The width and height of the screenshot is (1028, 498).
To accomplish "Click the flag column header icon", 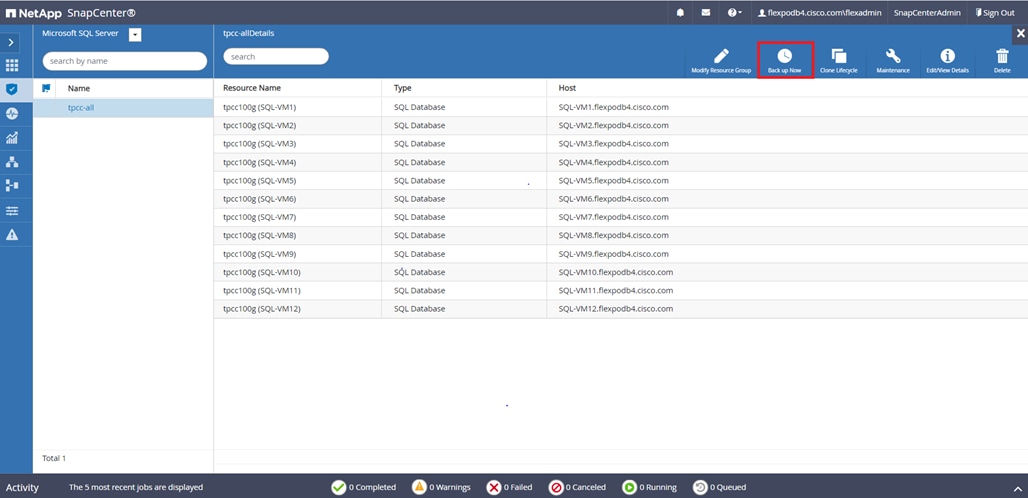I will [46, 88].
